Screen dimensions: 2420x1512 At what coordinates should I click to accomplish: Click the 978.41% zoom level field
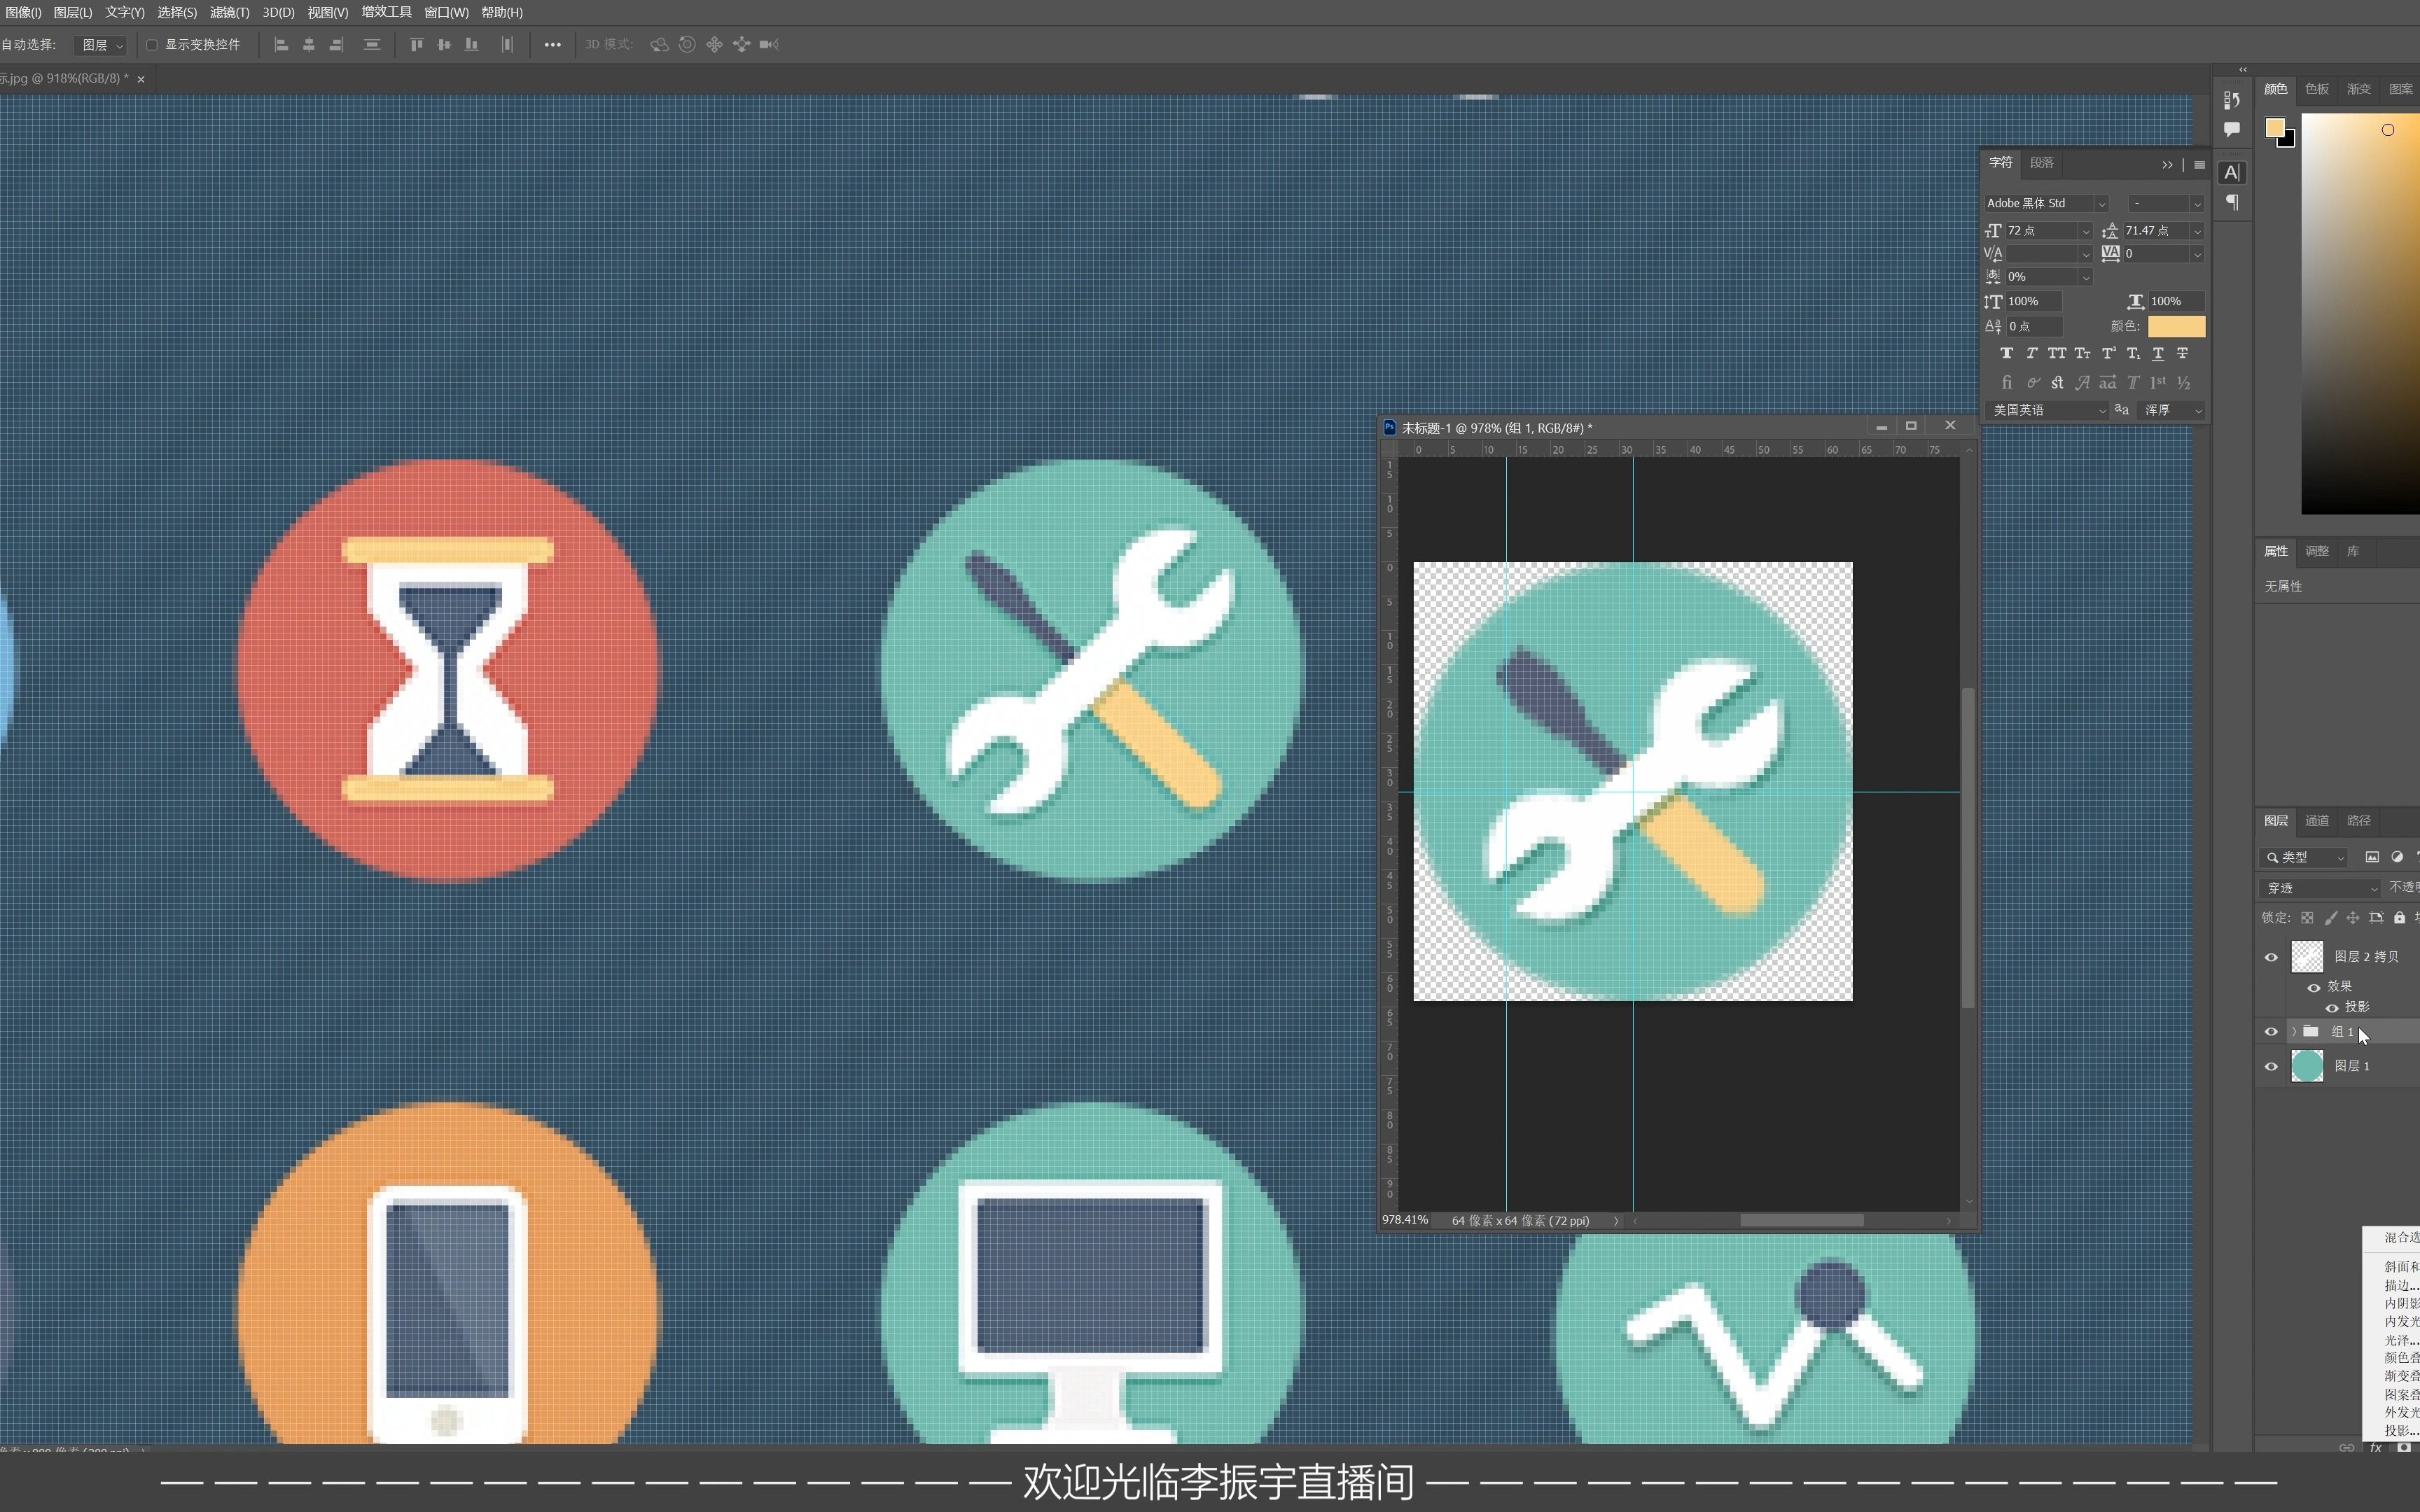[x=1405, y=1220]
